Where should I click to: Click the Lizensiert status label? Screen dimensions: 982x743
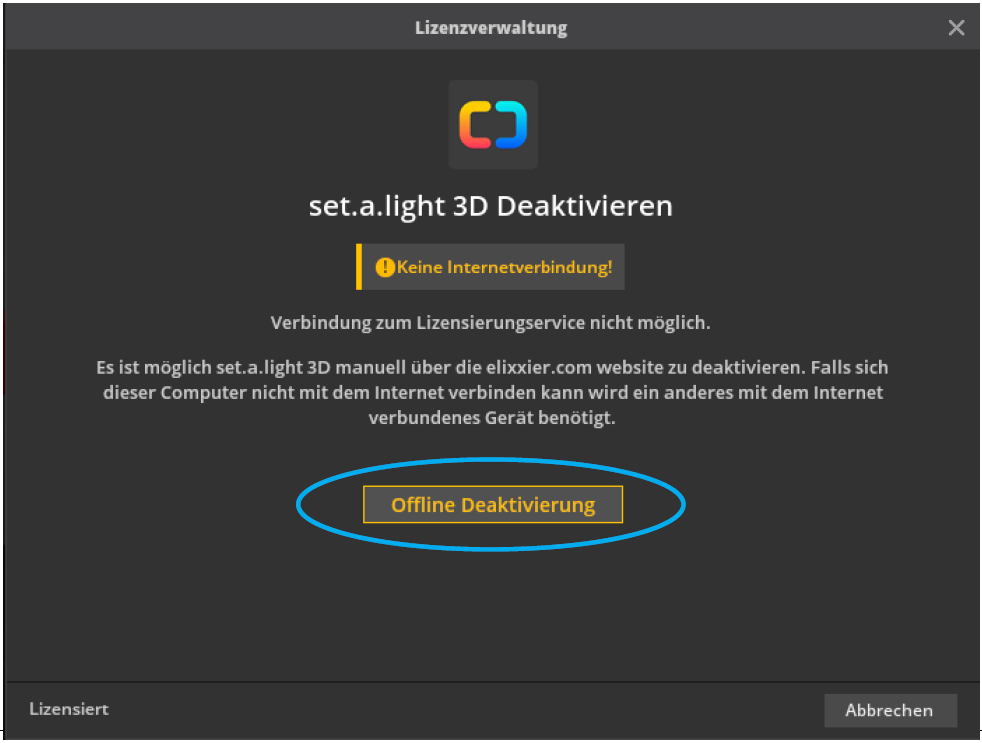click(69, 709)
